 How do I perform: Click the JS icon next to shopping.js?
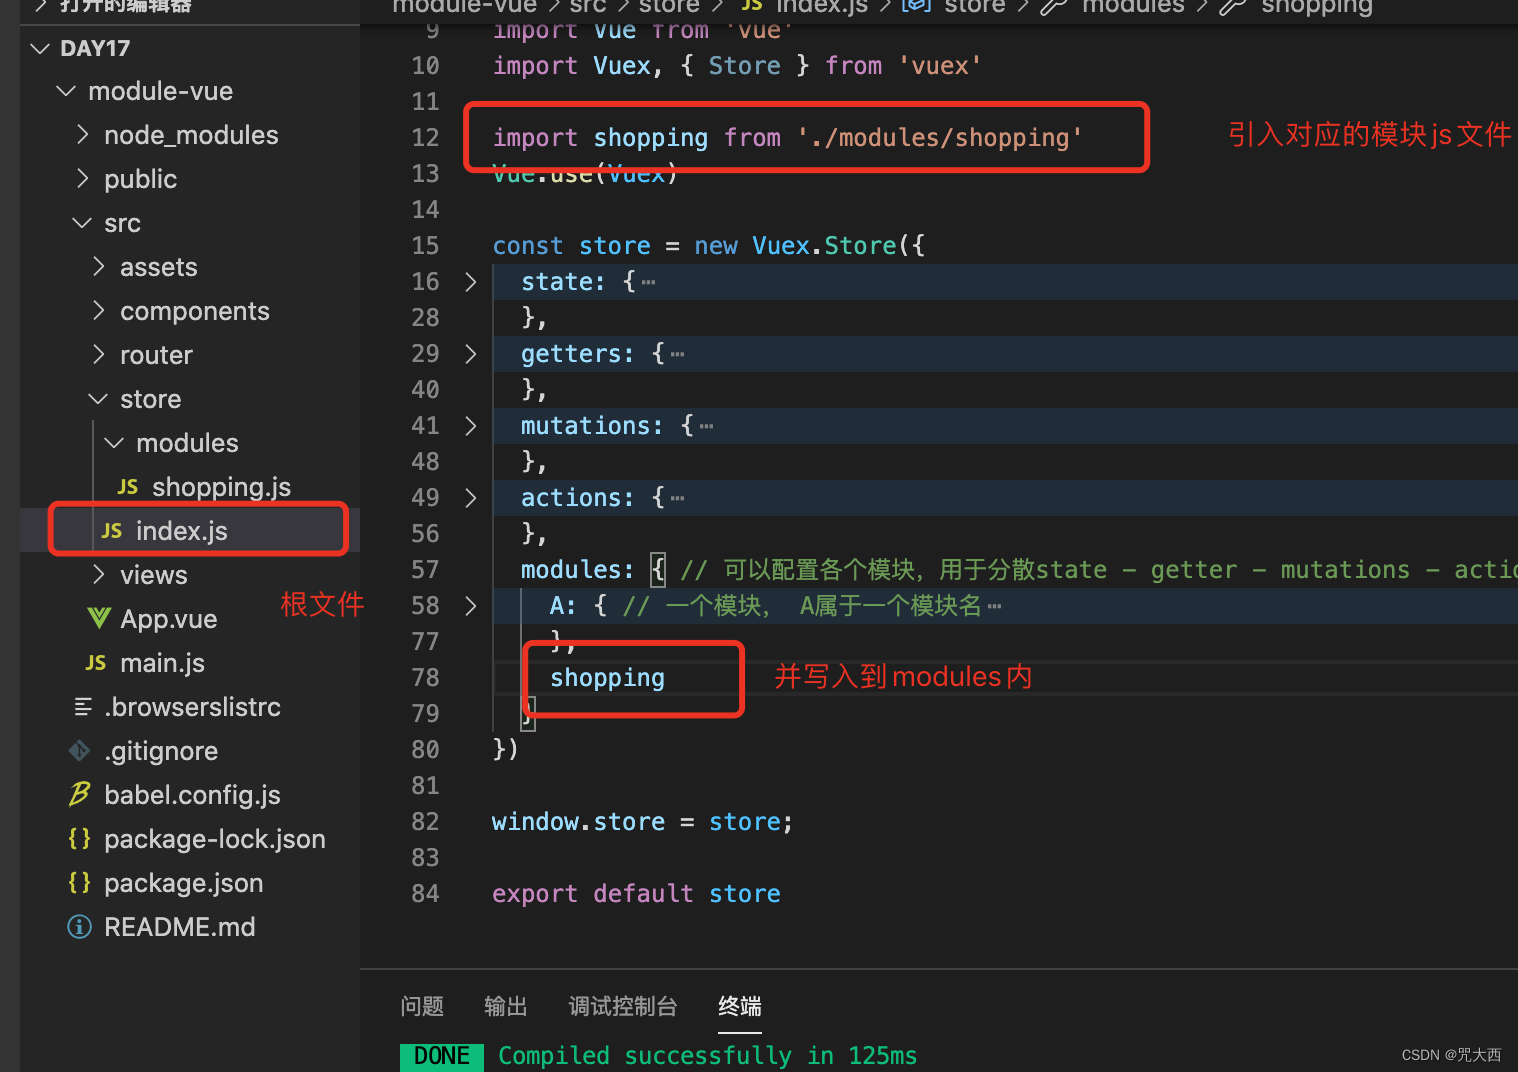point(127,486)
